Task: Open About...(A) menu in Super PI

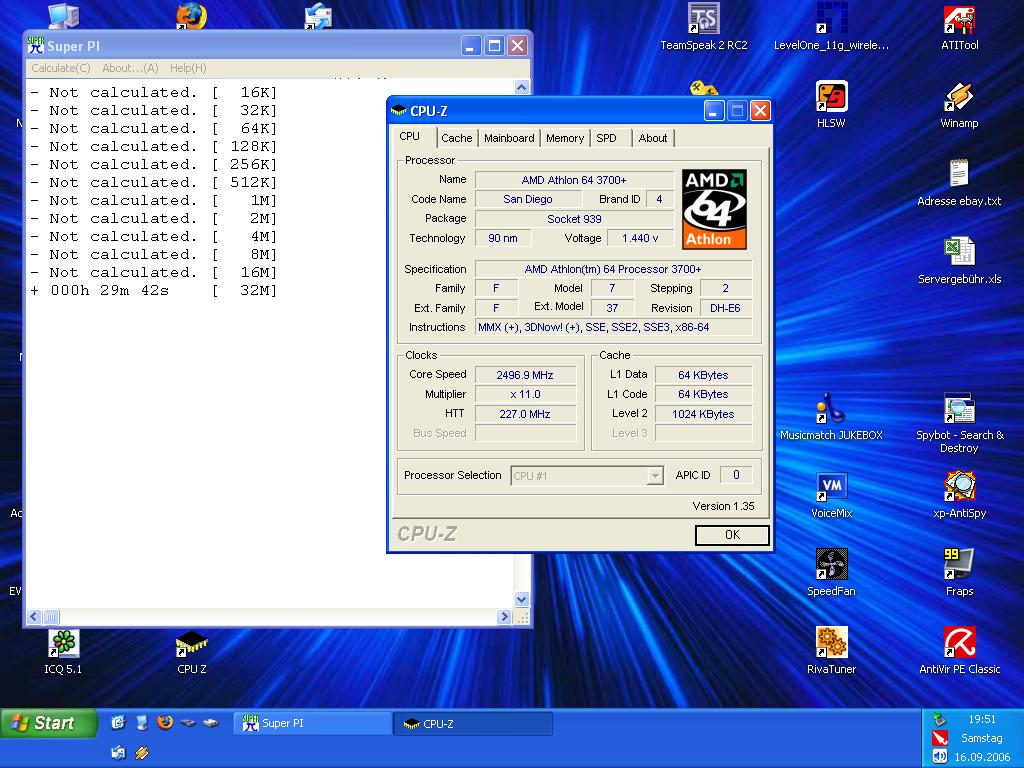Action: [130, 68]
